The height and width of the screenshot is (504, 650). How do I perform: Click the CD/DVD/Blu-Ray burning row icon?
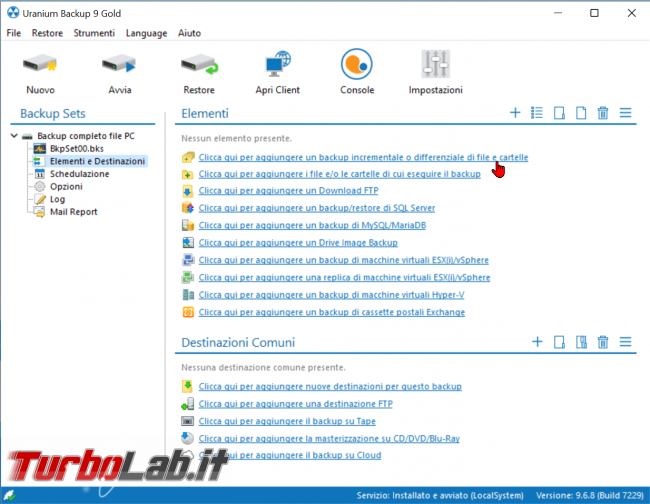[x=188, y=438]
